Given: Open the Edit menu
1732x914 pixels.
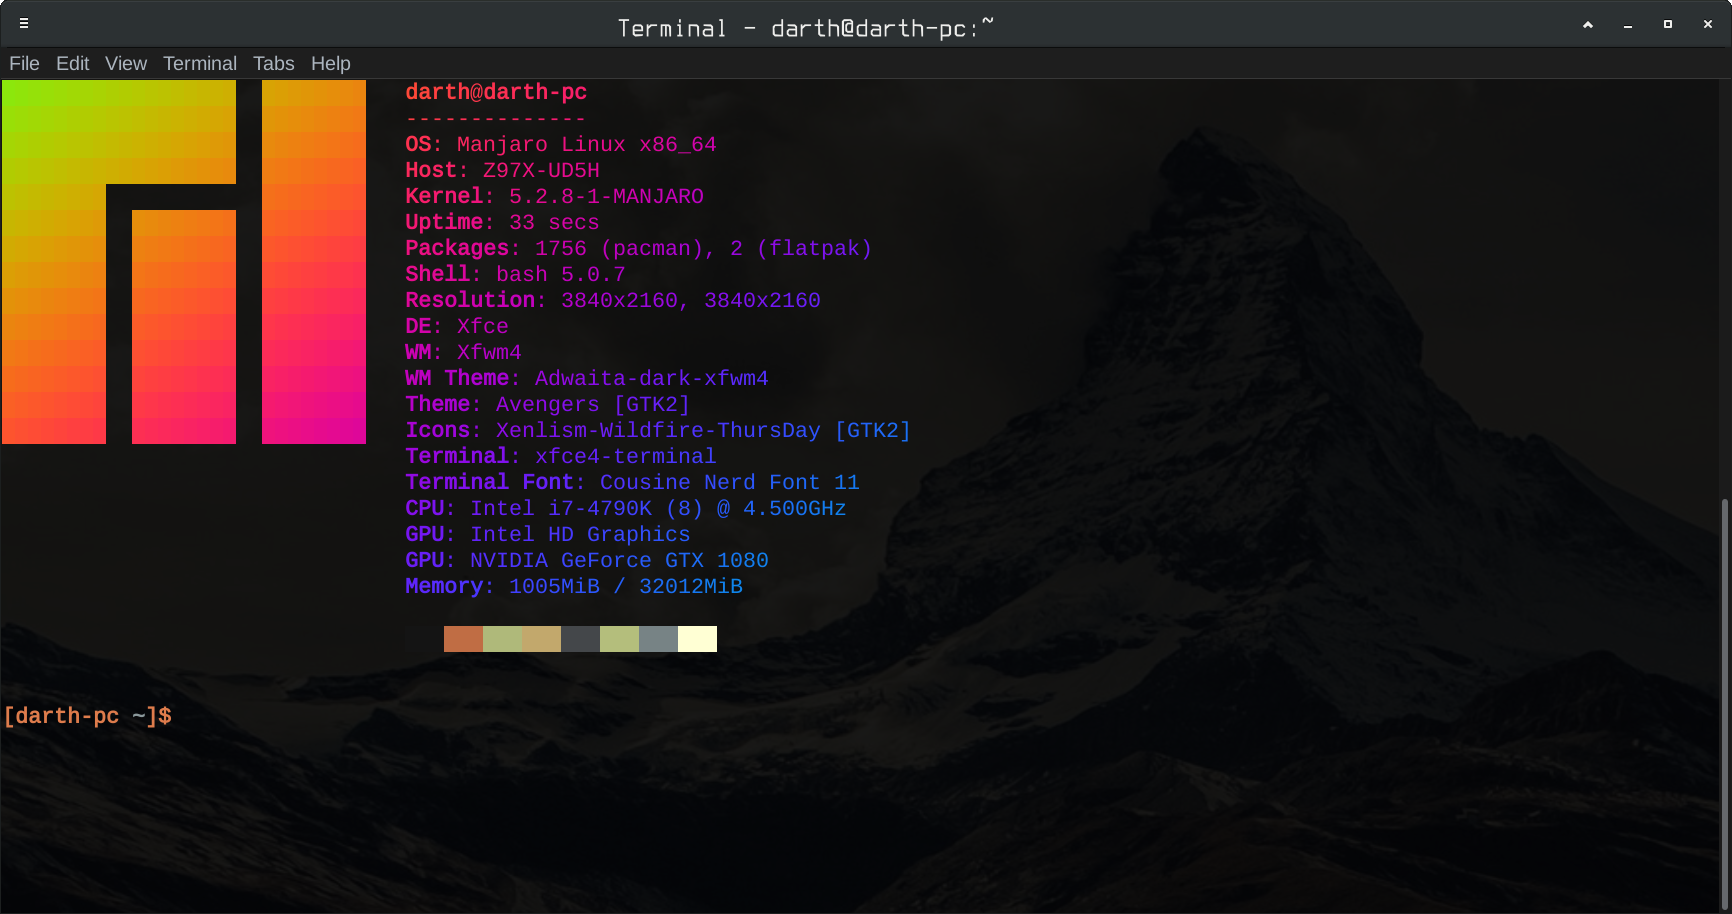Looking at the screenshot, I should [72, 63].
